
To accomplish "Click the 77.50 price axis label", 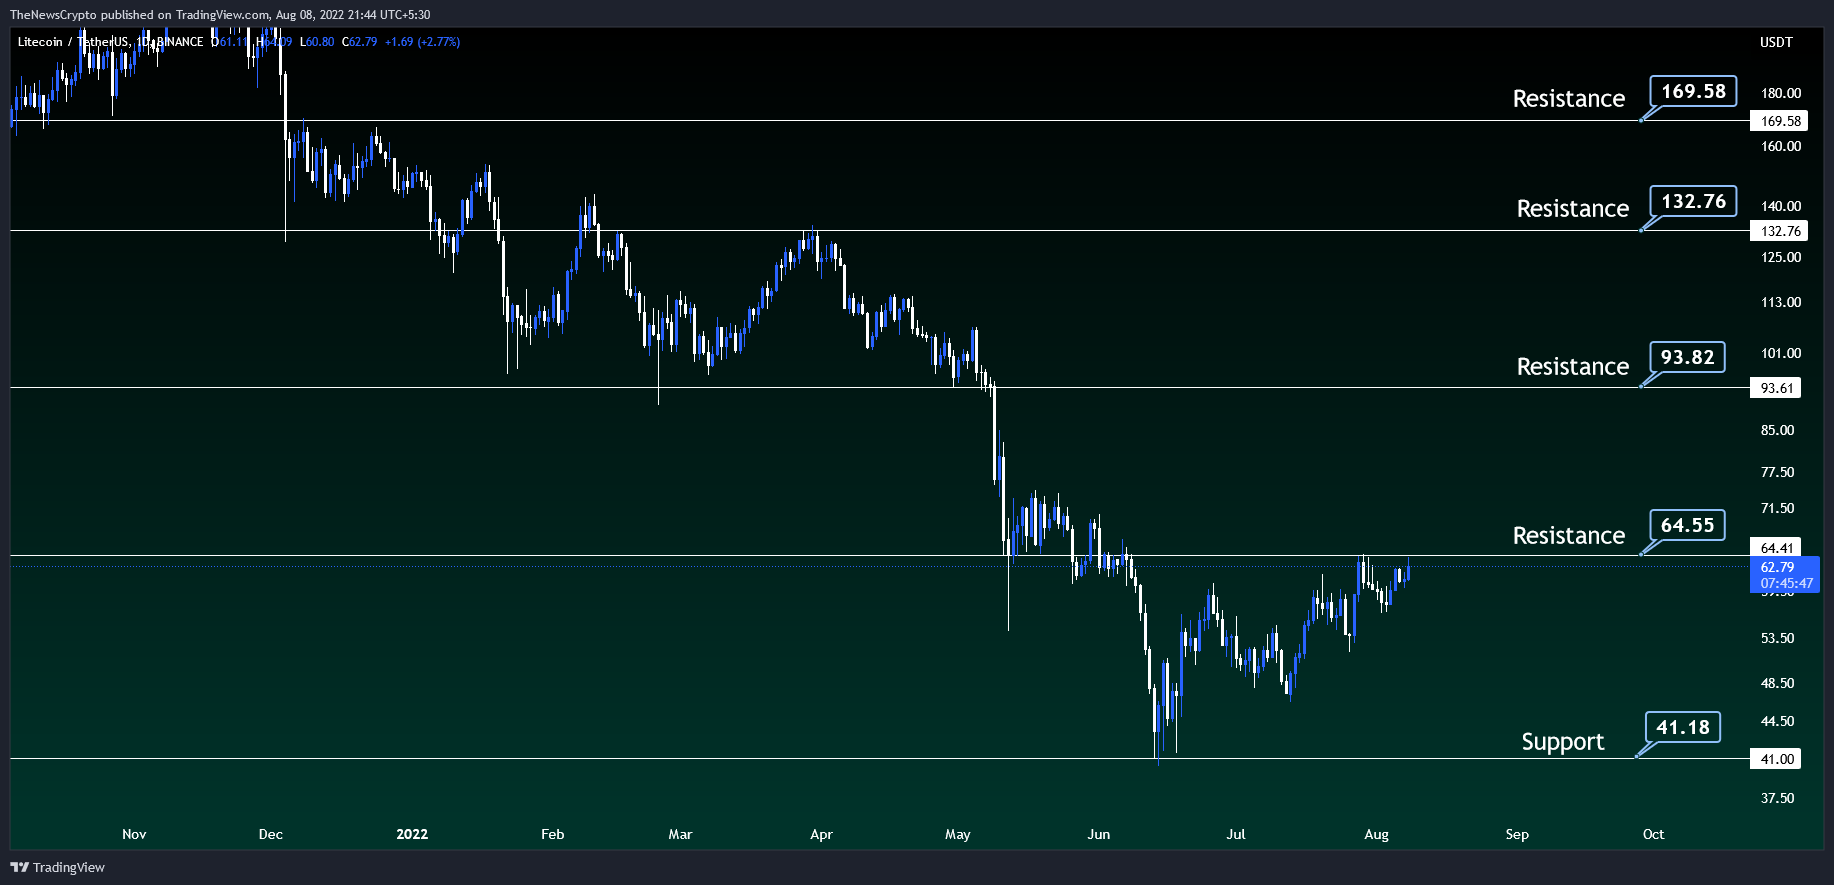I will click(x=1777, y=472).
